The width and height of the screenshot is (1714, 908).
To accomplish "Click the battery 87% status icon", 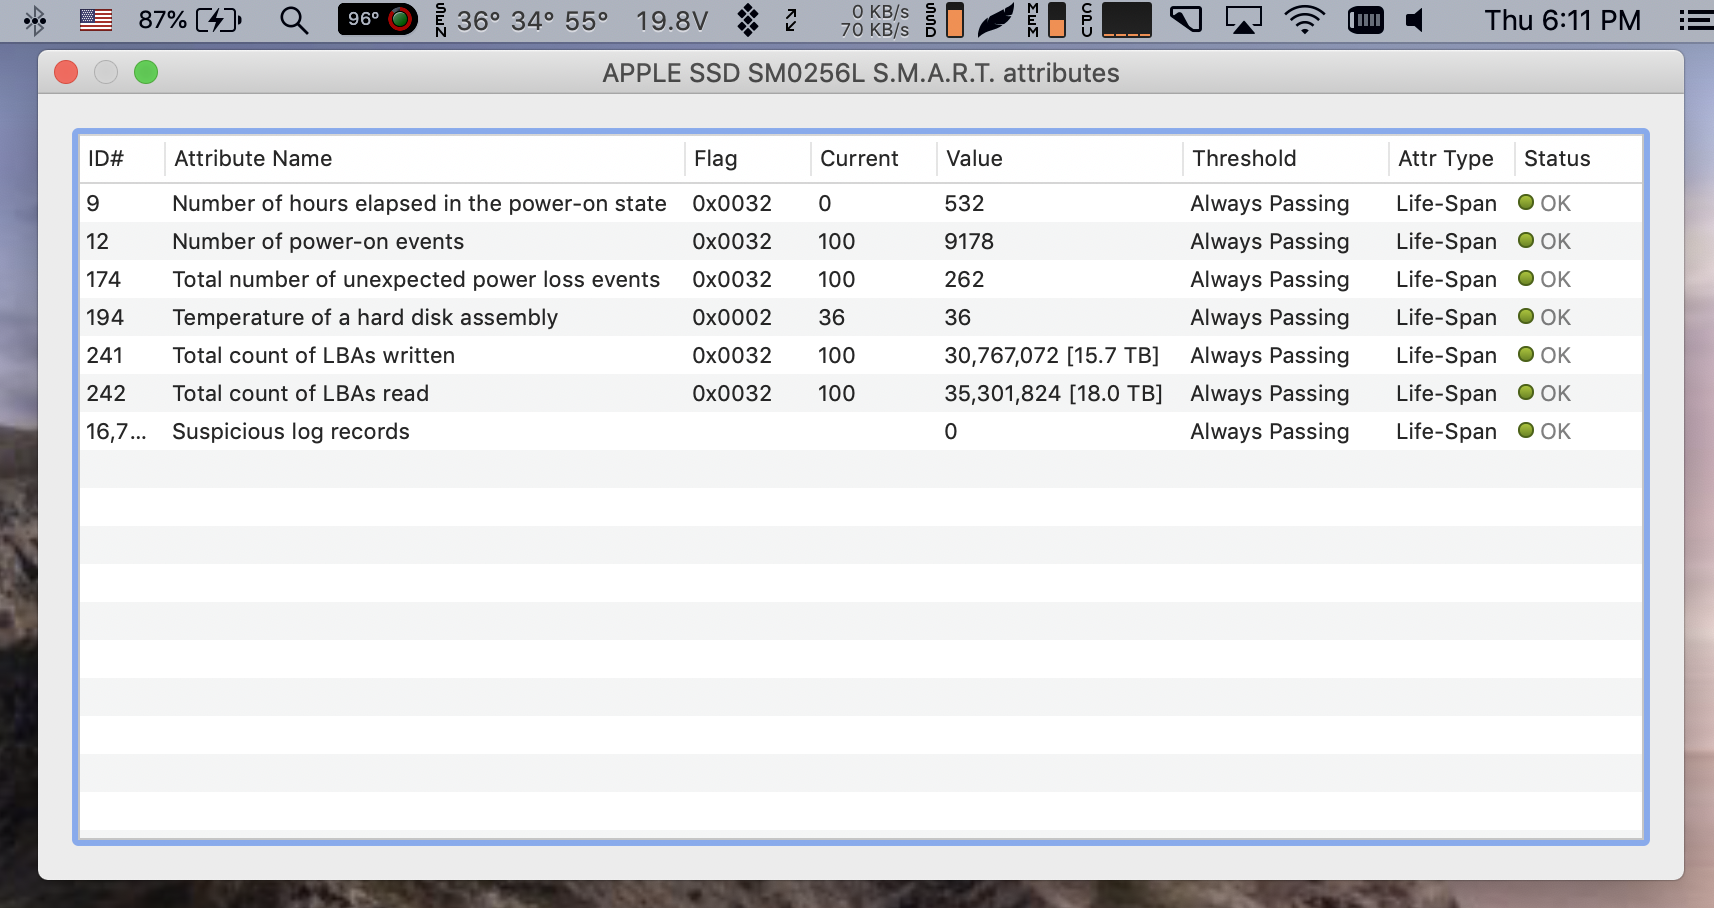I will point(190,20).
